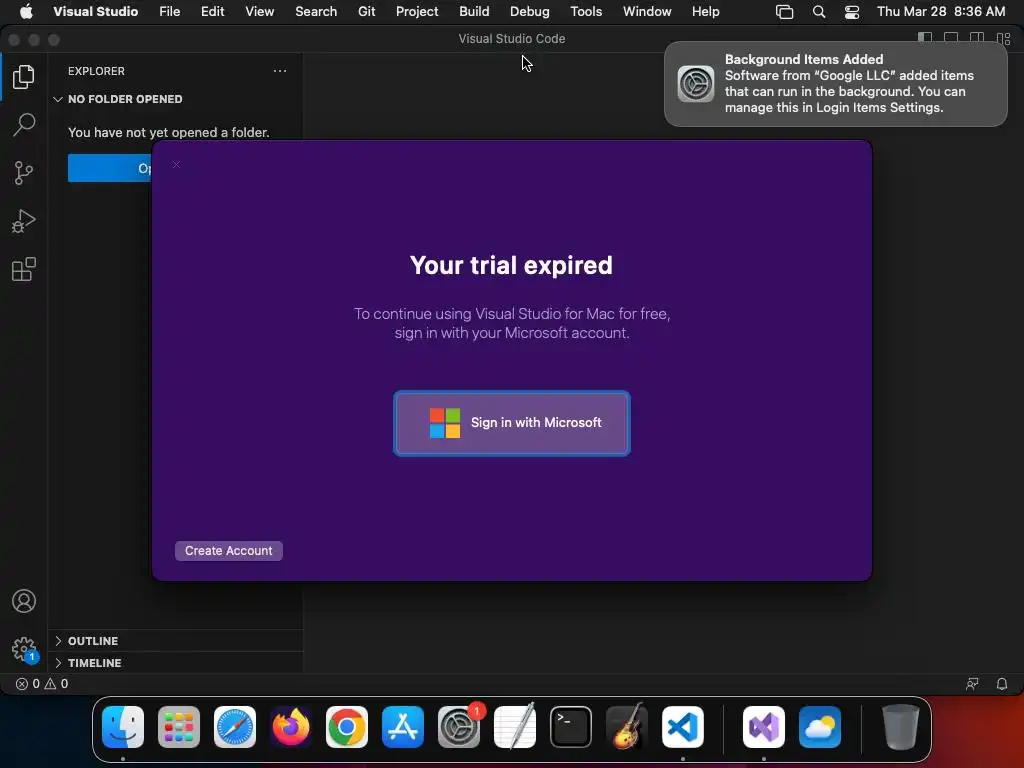Open TextEdit from the dock
The image size is (1024, 768).
515,727
